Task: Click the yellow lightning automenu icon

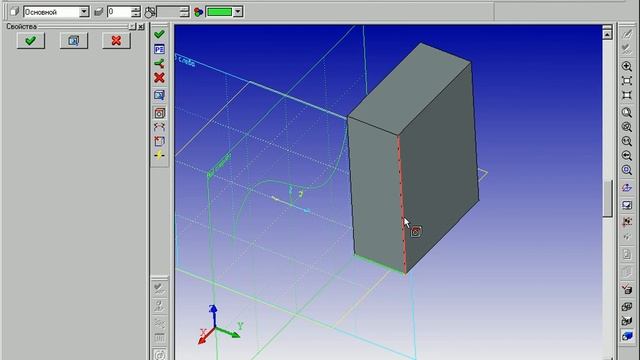Action: tap(160, 155)
